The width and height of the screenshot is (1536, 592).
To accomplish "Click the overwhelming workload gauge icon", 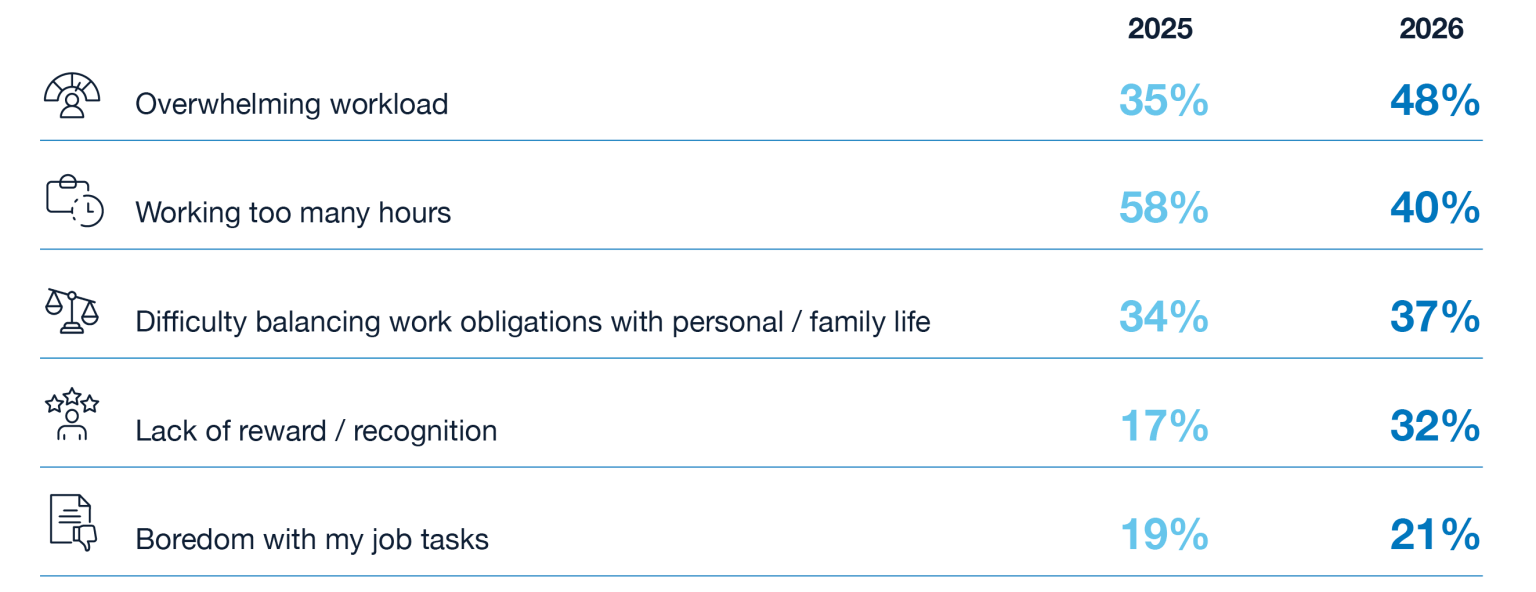I will (x=72, y=96).
